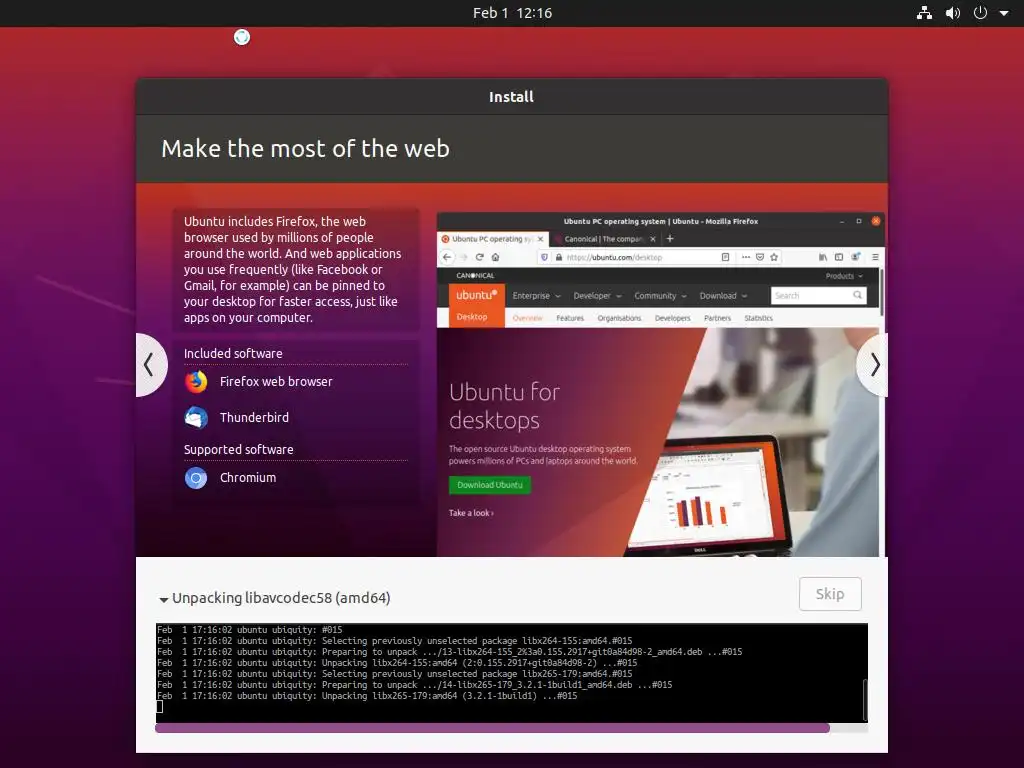Select the Overview sub-navigation item
This screenshot has width=1024, height=768.
[528, 318]
